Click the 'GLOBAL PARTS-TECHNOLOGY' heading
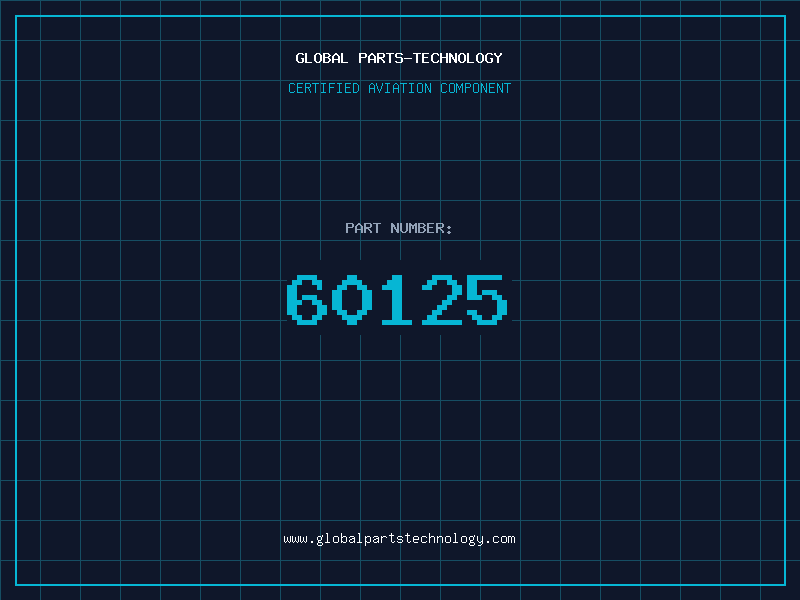This screenshot has height=600, width=800. 399,58
